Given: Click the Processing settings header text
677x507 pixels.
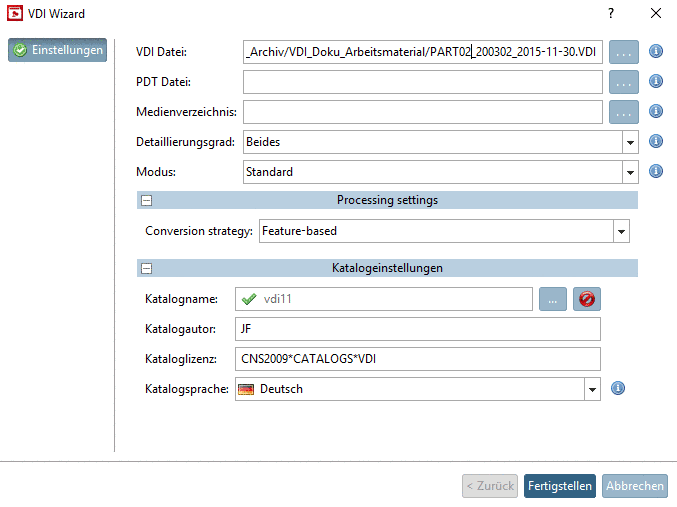Looking at the screenshot, I should (x=387, y=200).
